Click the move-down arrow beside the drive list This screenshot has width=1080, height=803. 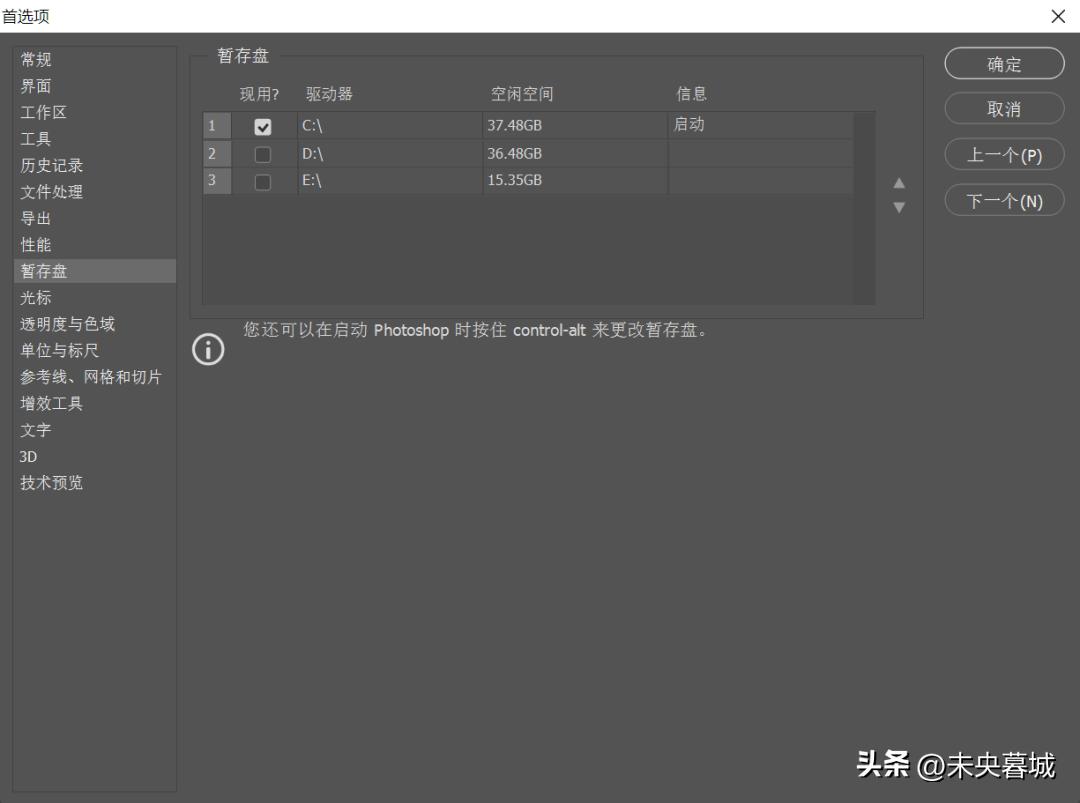coord(899,205)
